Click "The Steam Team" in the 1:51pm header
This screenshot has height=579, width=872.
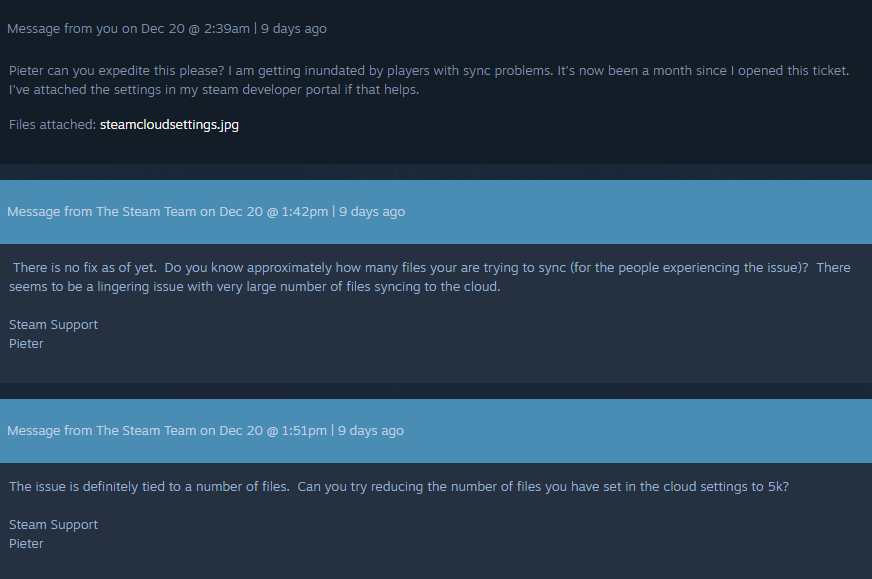146,431
